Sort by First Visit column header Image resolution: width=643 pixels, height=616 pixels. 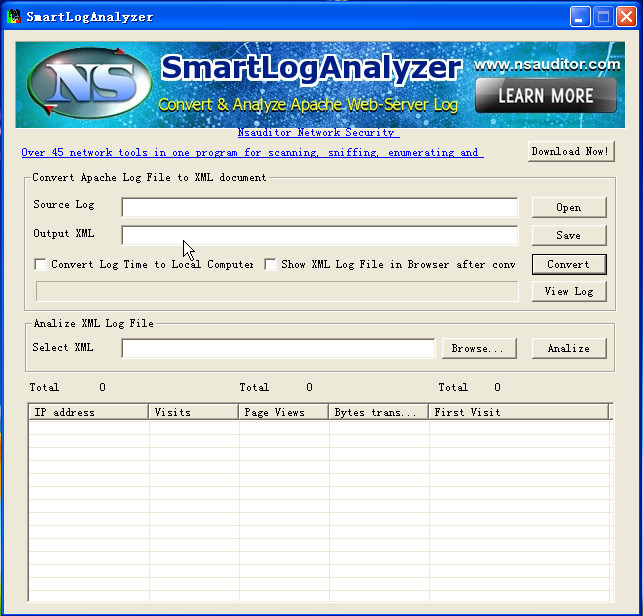[519, 412]
